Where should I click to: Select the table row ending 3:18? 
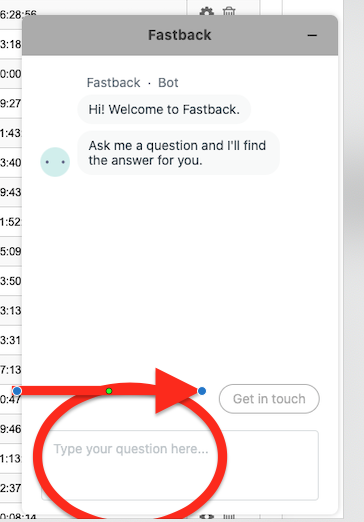(x=11, y=44)
